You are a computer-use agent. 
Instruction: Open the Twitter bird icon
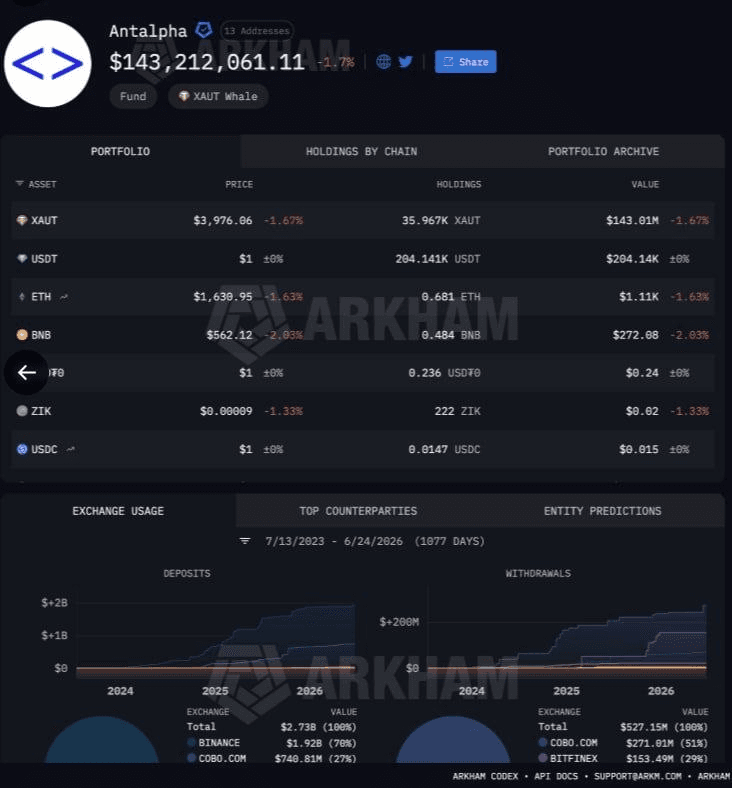tap(405, 61)
